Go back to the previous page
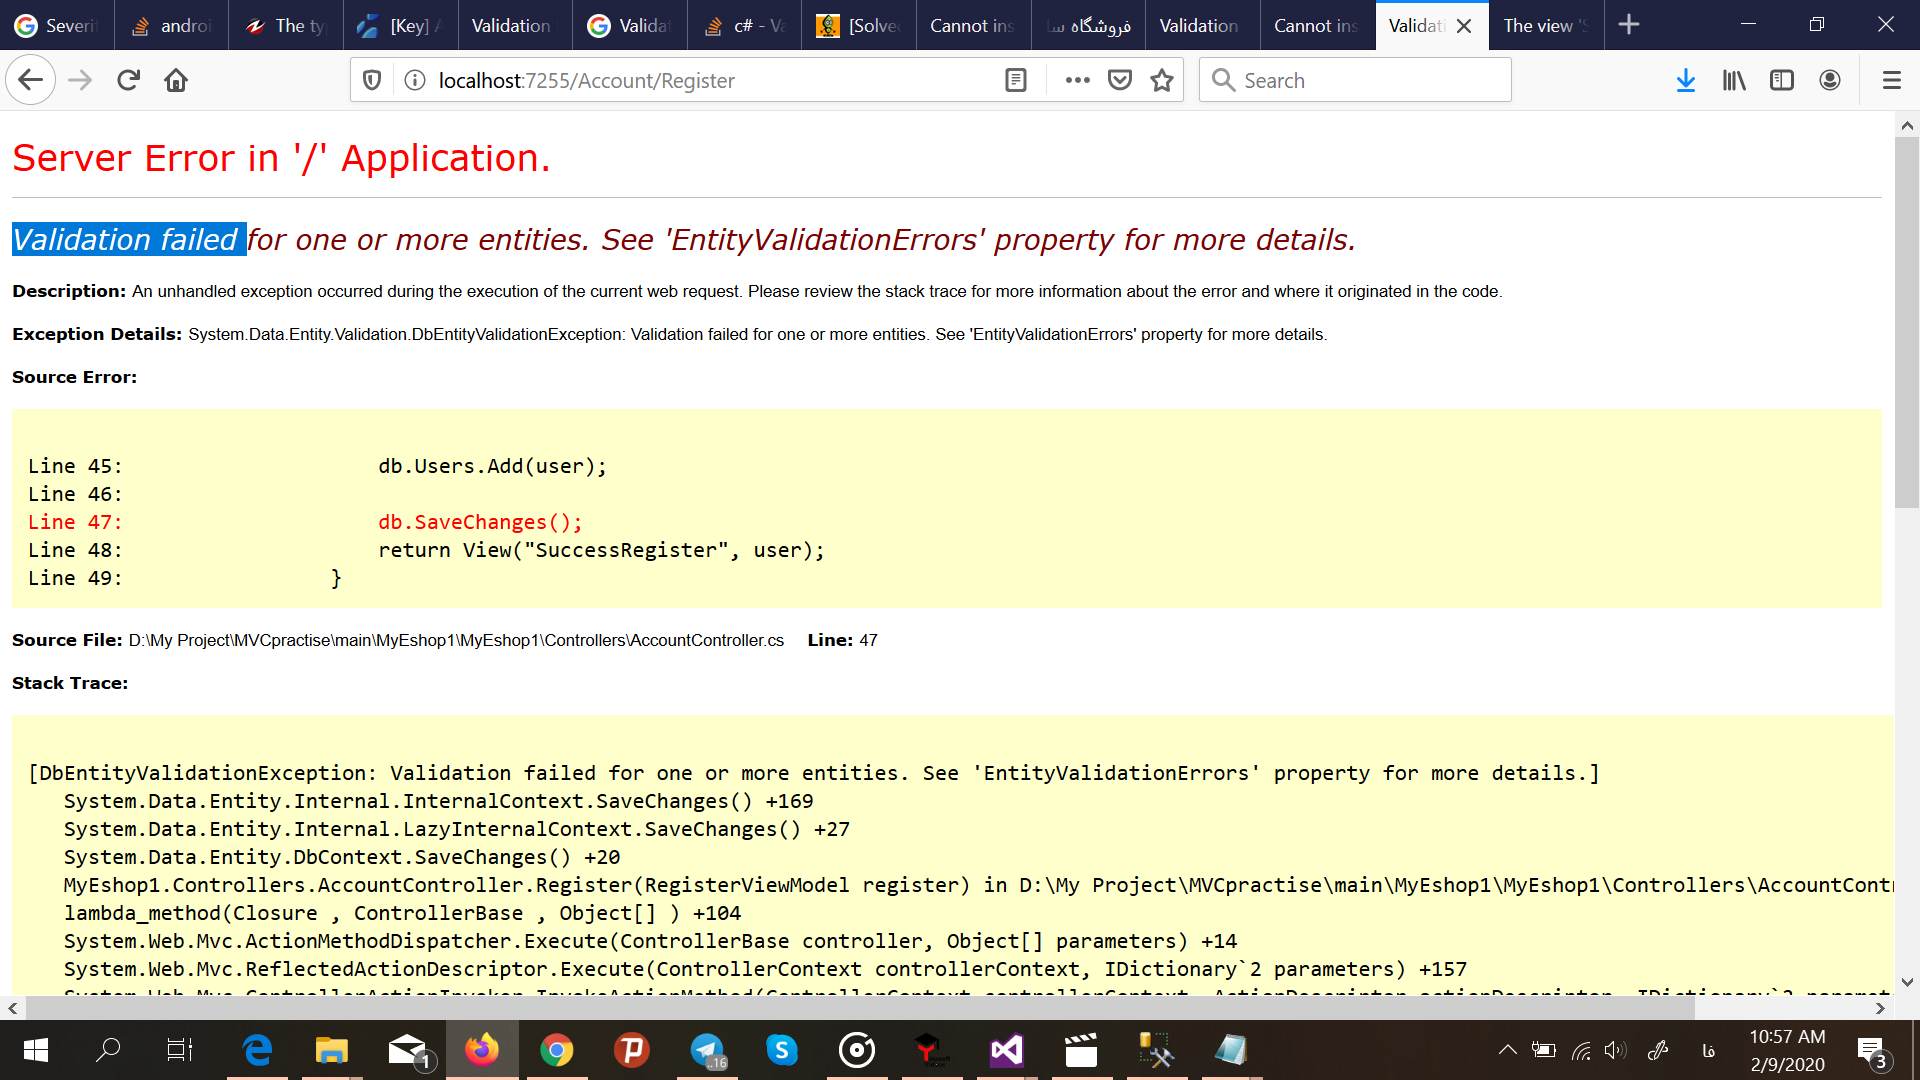The height and width of the screenshot is (1080, 1920). (31, 80)
